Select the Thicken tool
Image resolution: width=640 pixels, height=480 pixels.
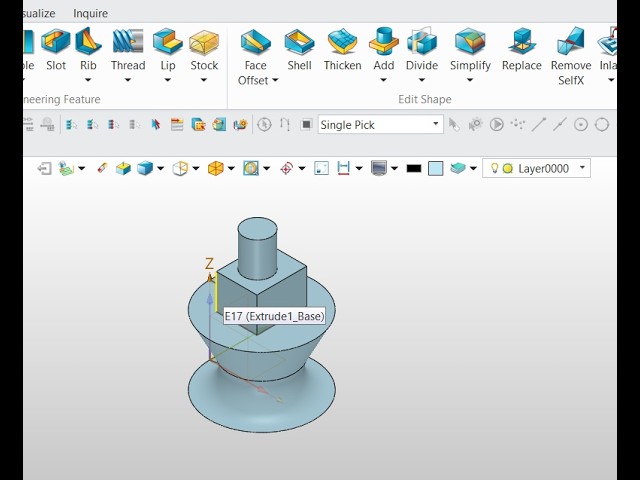342,49
